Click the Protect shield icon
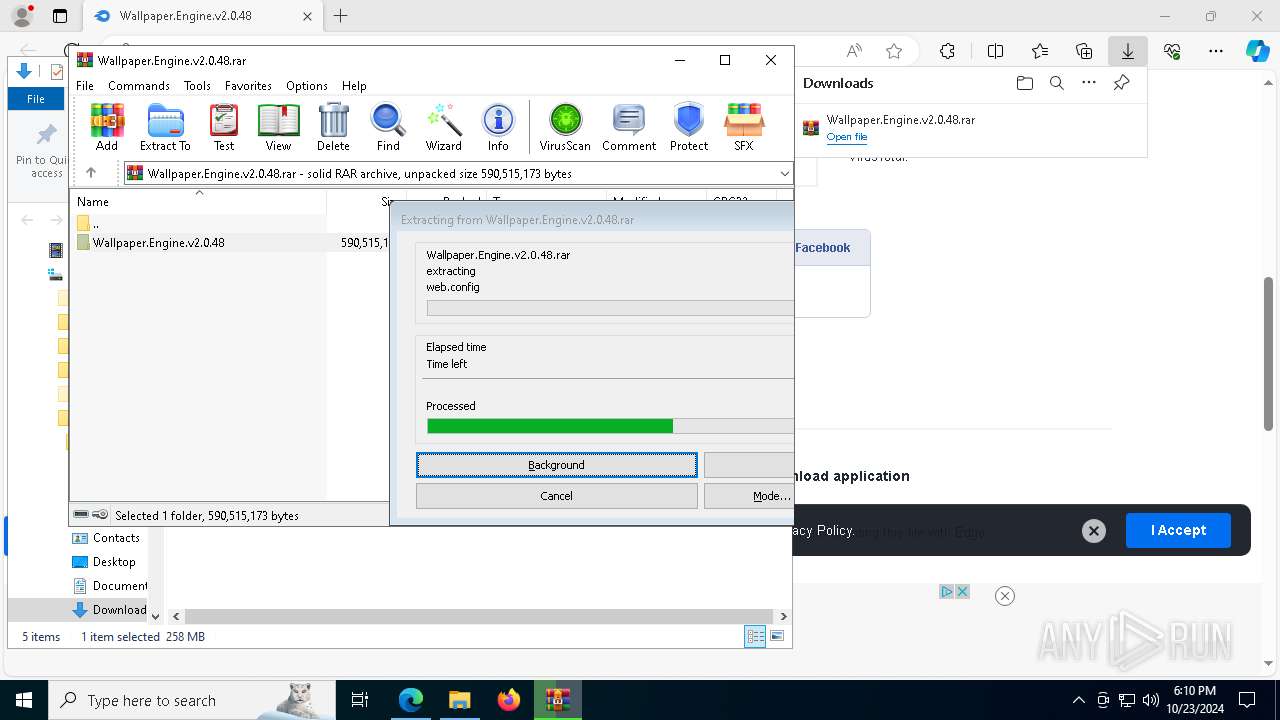 (689, 127)
